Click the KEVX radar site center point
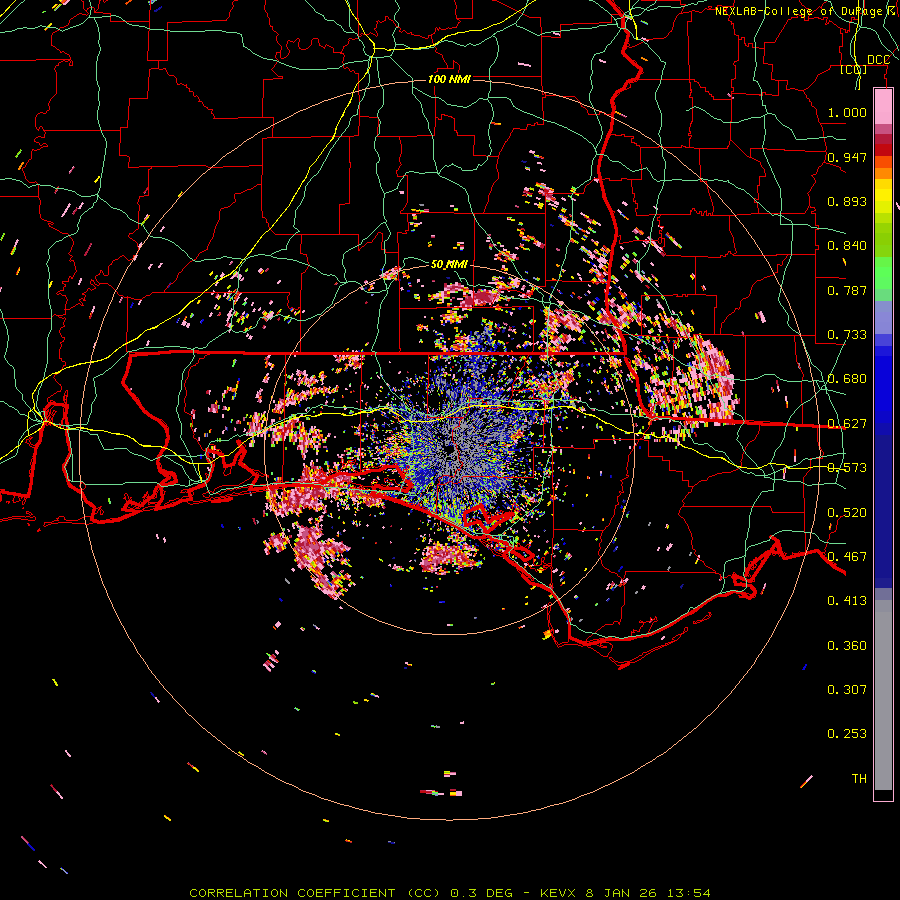The height and width of the screenshot is (900, 900). click(451, 449)
